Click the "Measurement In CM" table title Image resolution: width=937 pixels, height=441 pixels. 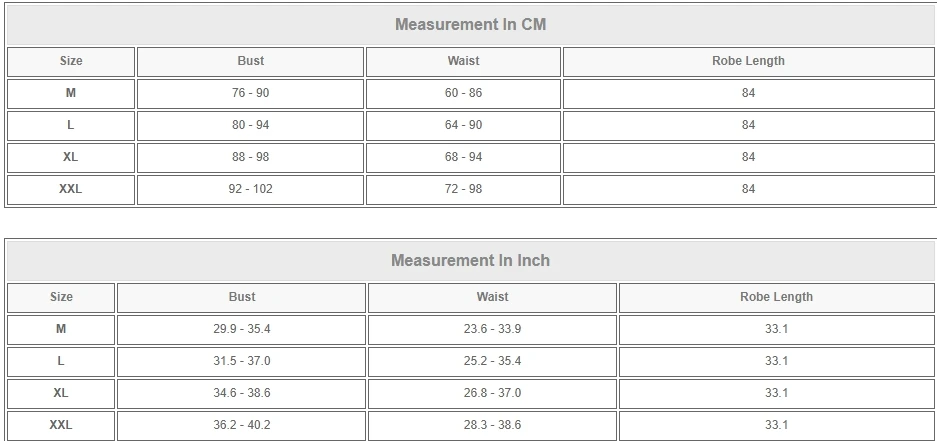470,24
